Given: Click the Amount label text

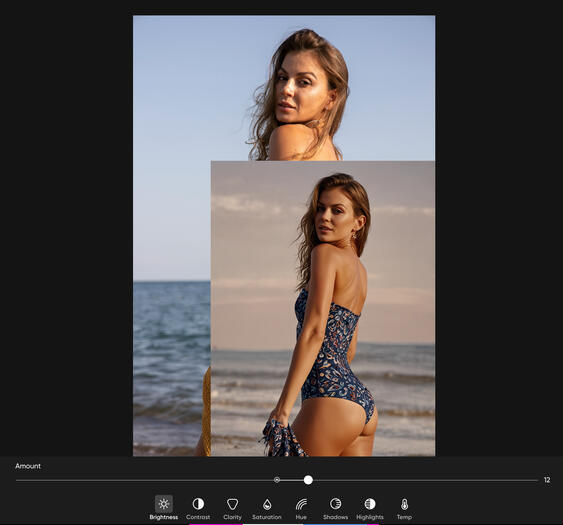Looking at the screenshot, I should click(x=28, y=466).
